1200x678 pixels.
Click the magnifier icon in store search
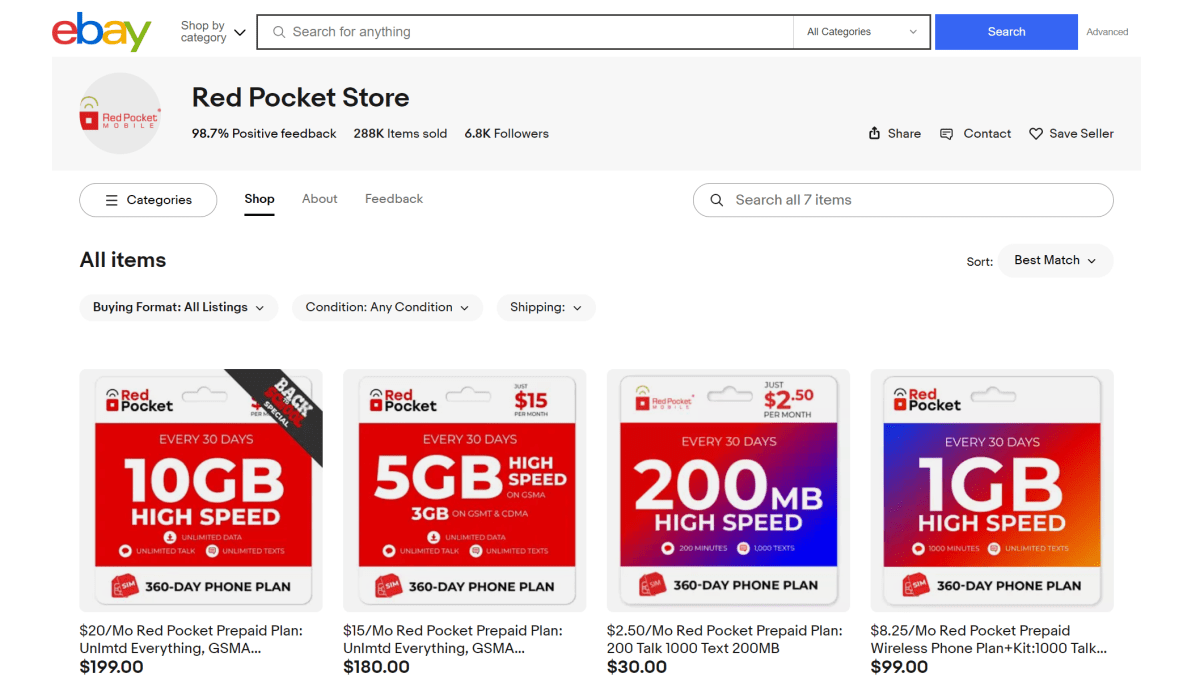[x=717, y=200]
